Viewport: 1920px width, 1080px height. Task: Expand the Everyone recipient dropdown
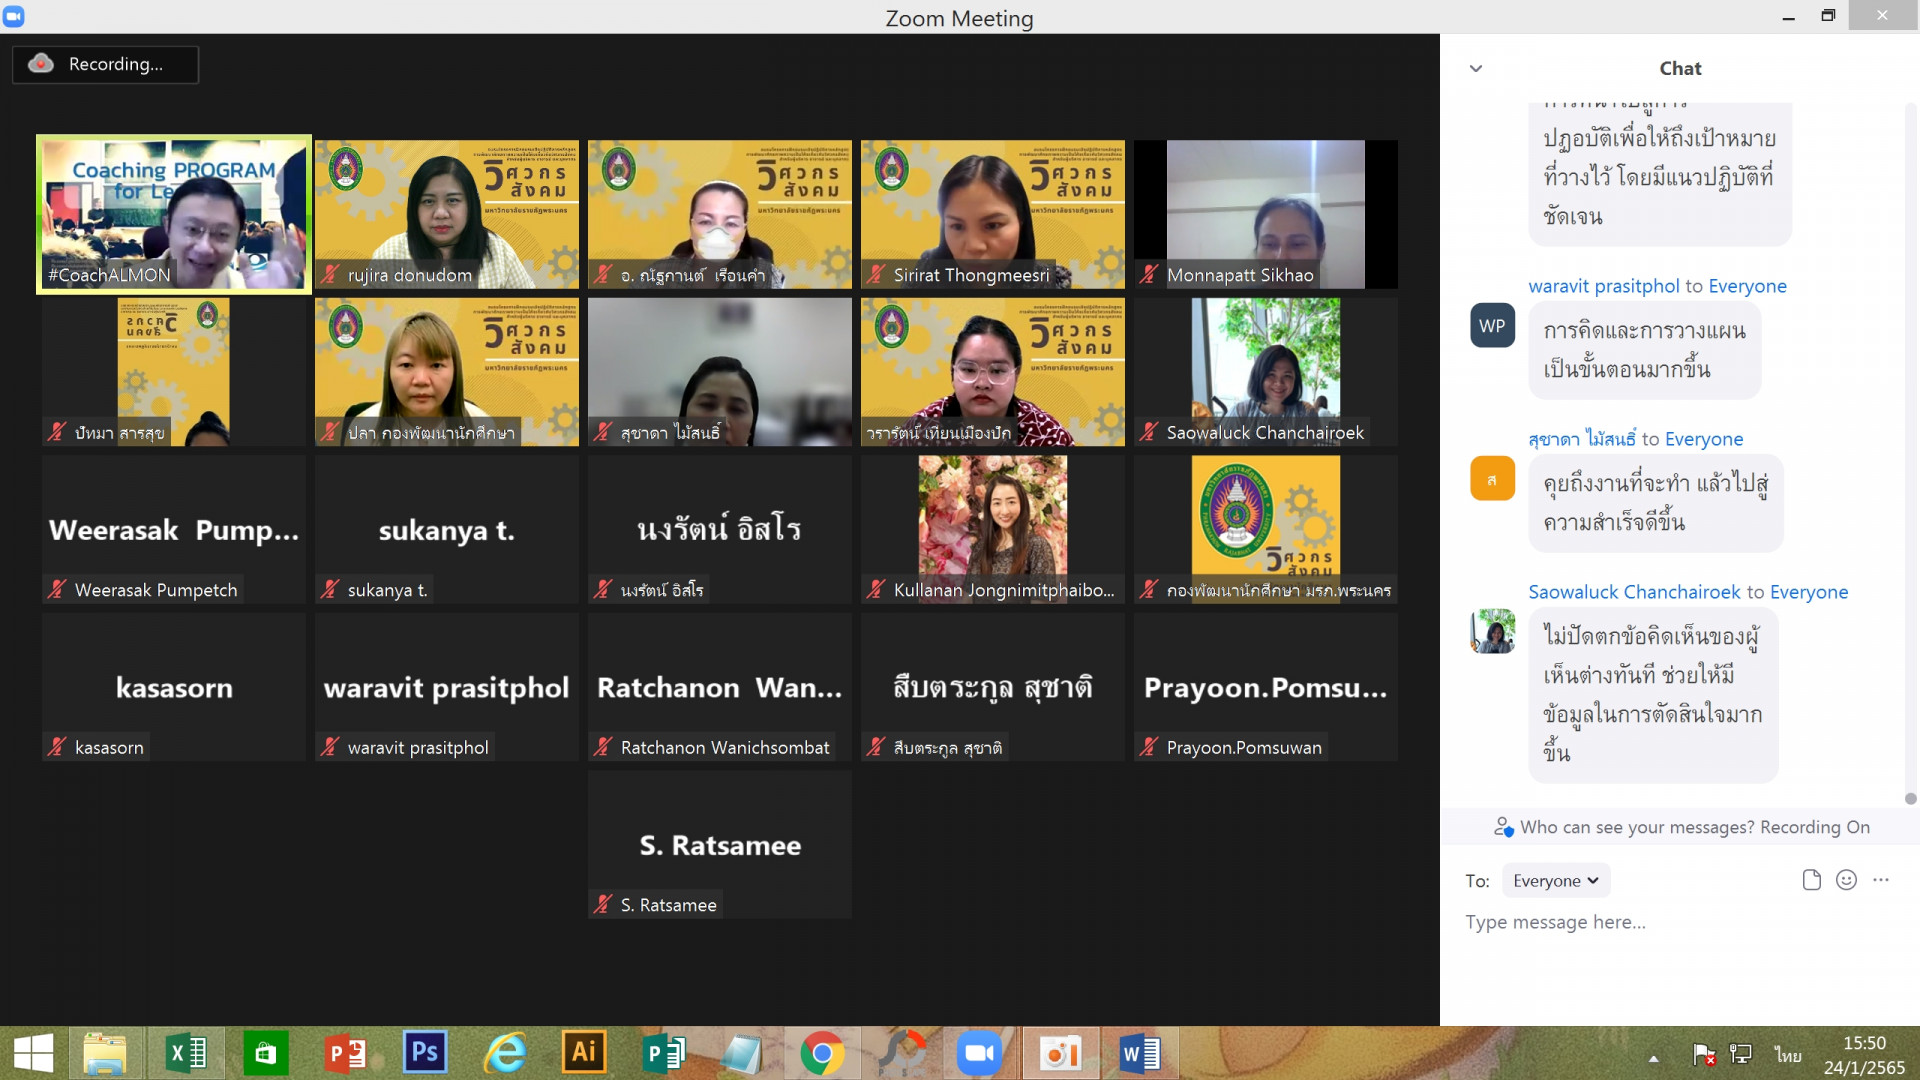[1555, 881]
